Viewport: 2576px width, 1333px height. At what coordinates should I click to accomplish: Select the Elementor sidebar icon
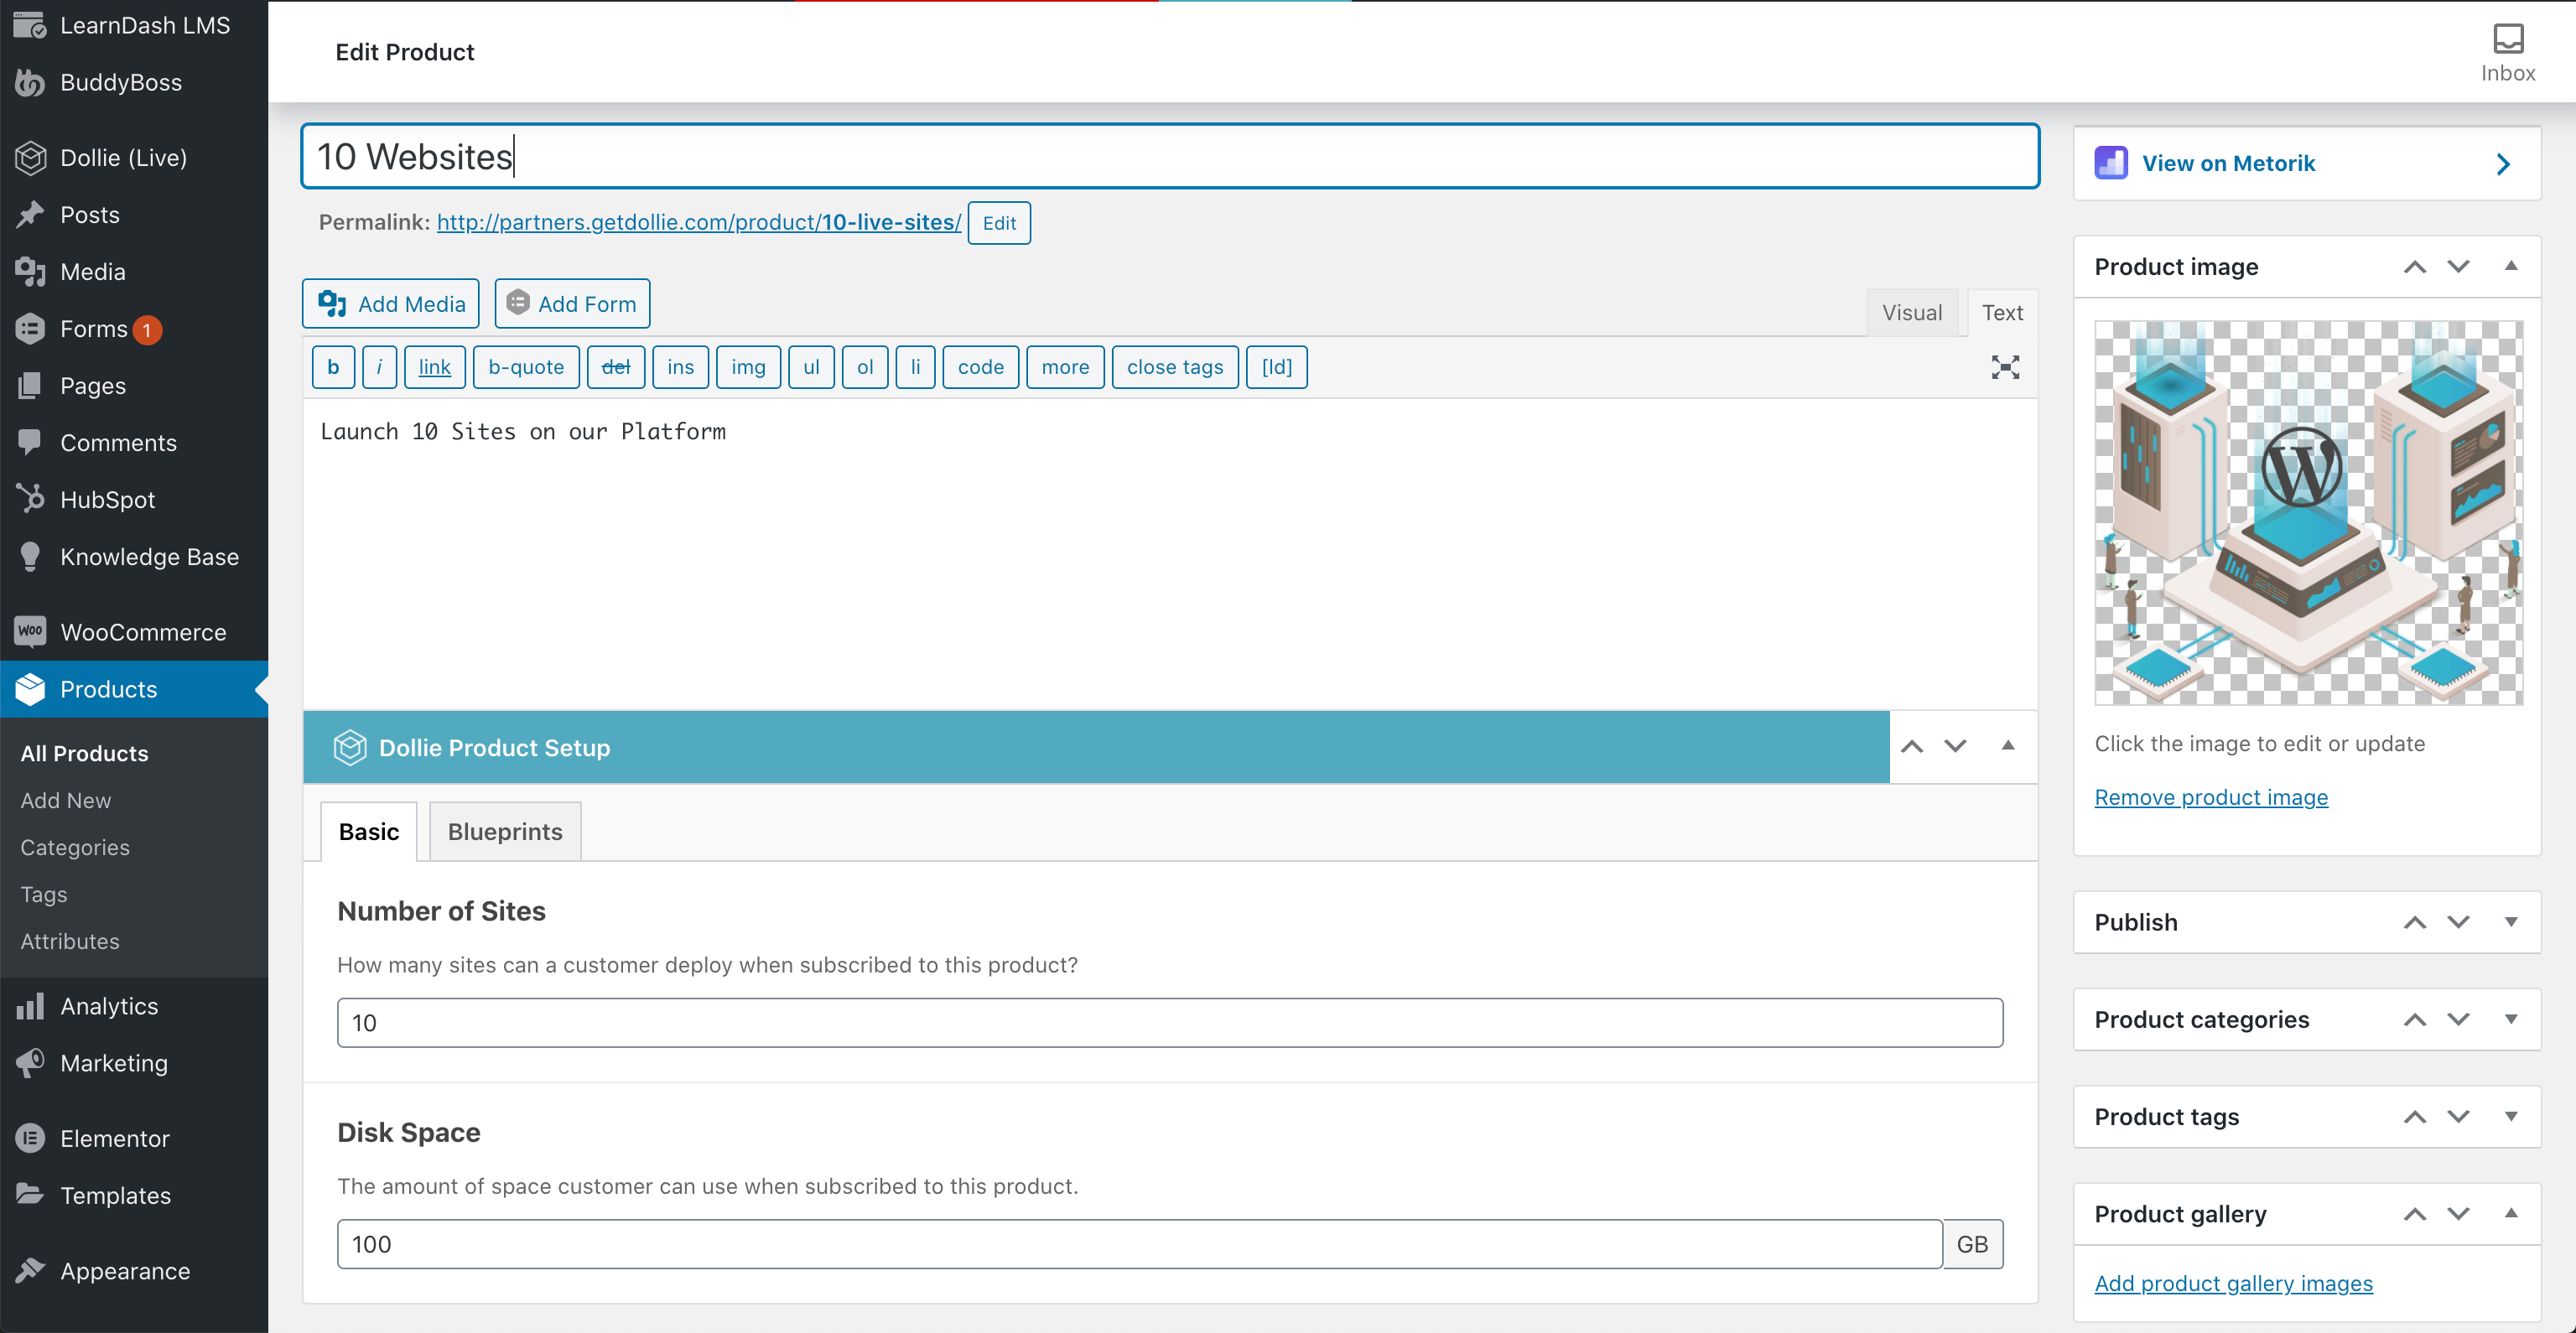[30, 1138]
